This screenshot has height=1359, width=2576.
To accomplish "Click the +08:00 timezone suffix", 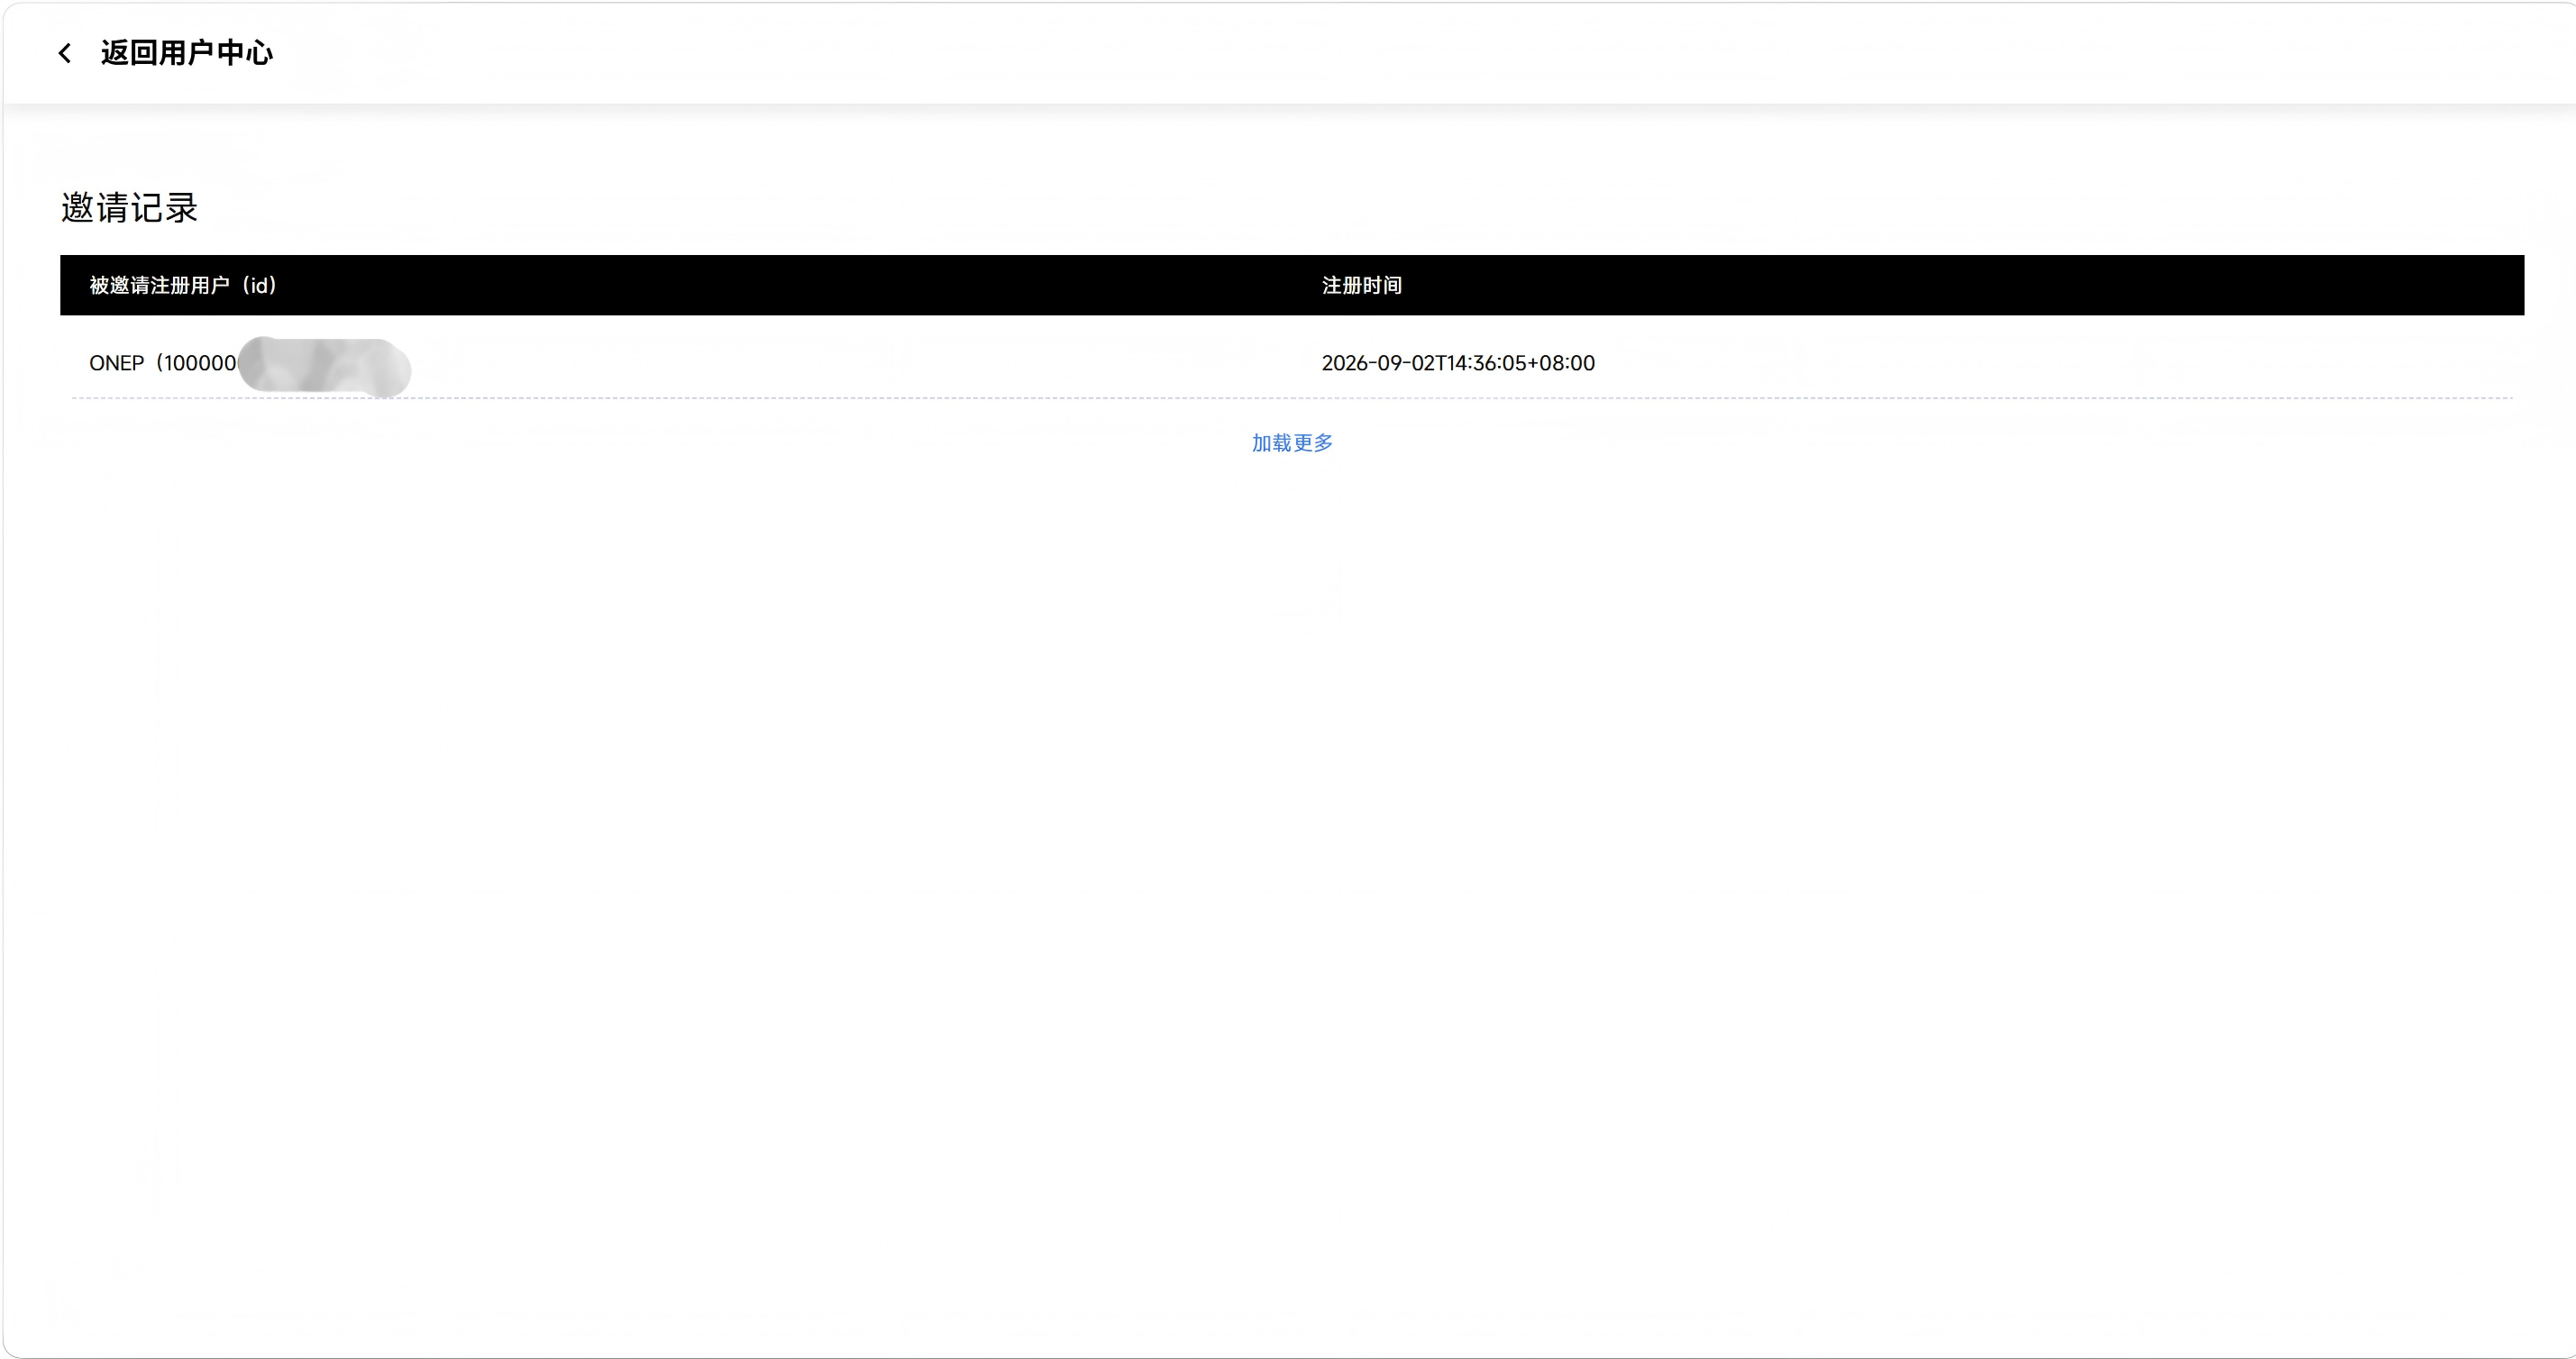I will pos(1561,363).
